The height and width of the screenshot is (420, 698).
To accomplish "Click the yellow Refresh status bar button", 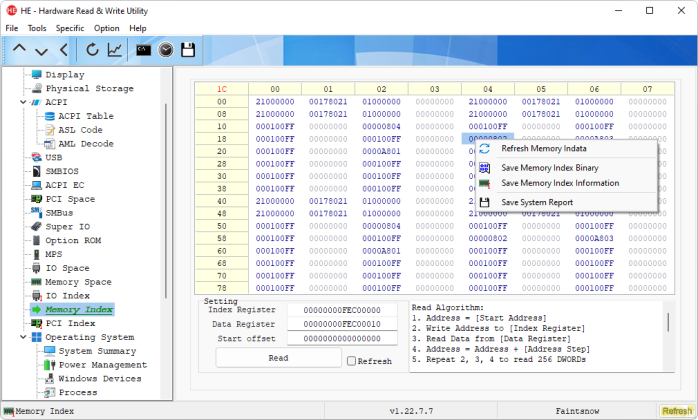I will [x=677, y=411].
